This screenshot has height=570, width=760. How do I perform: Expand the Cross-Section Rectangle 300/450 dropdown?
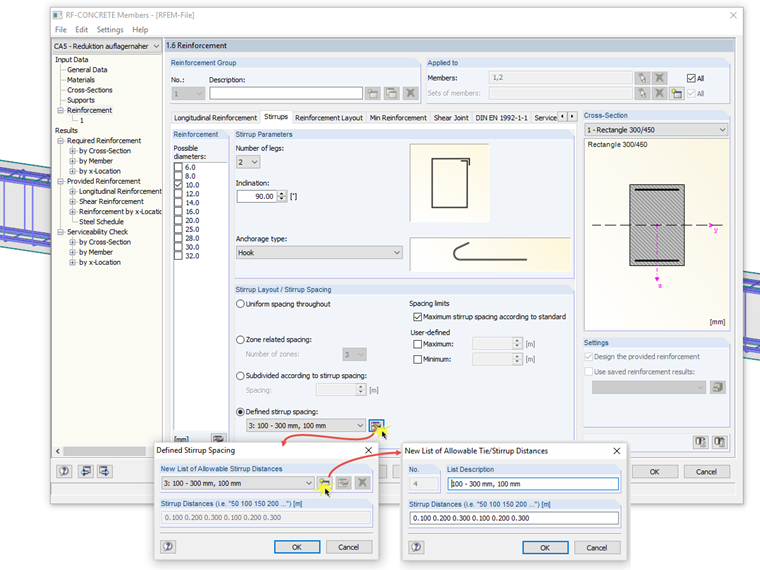point(656,130)
